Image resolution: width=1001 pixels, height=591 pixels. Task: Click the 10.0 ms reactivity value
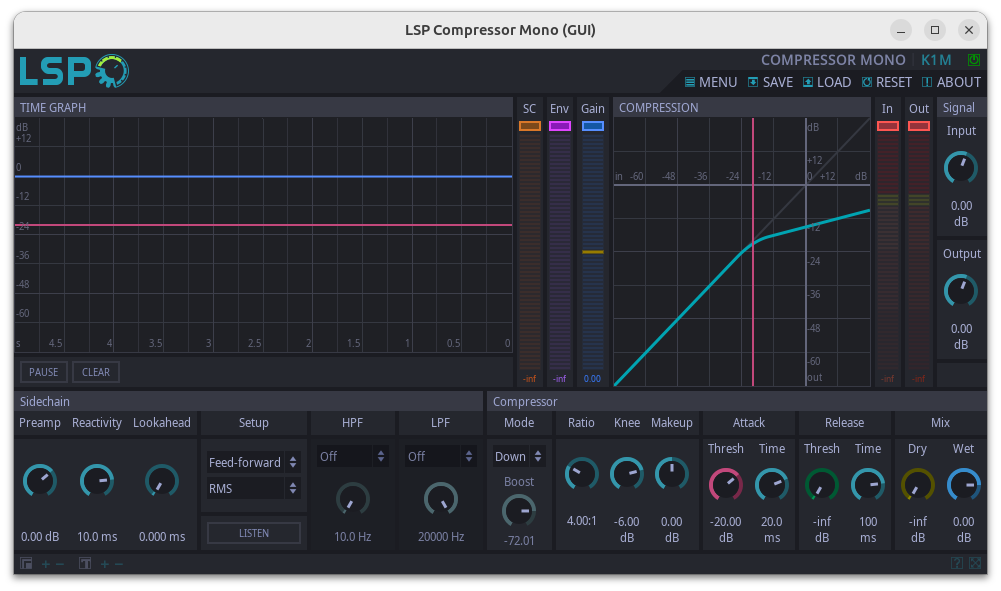(x=97, y=537)
